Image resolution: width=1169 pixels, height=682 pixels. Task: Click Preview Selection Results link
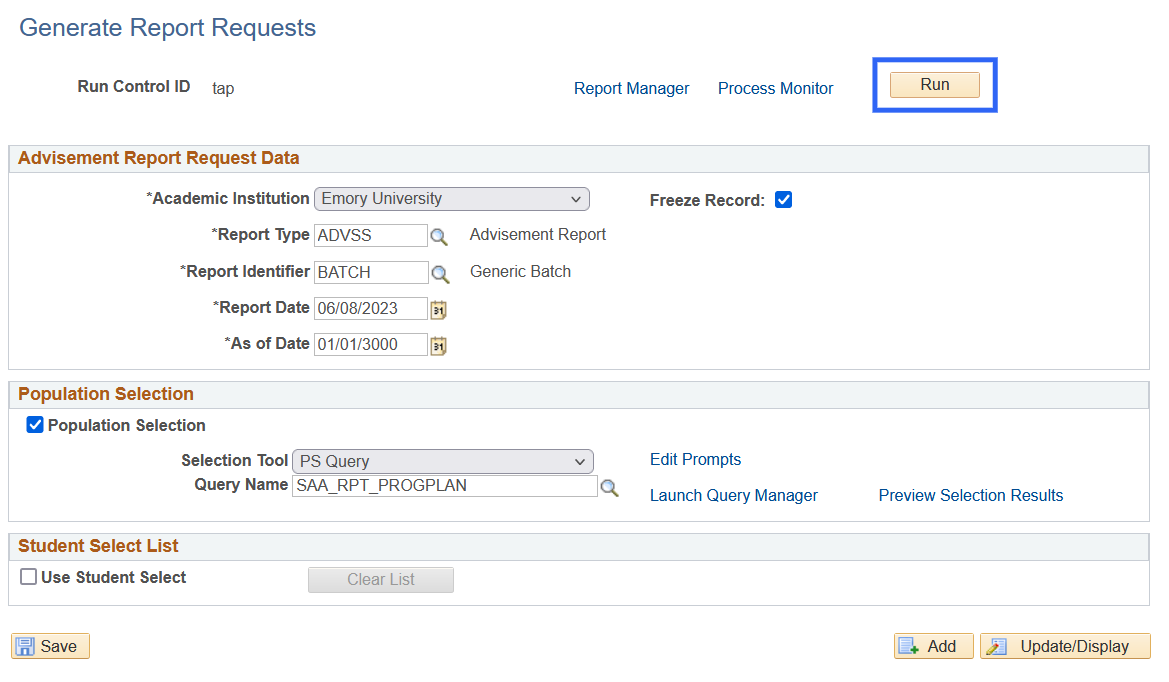970,496
